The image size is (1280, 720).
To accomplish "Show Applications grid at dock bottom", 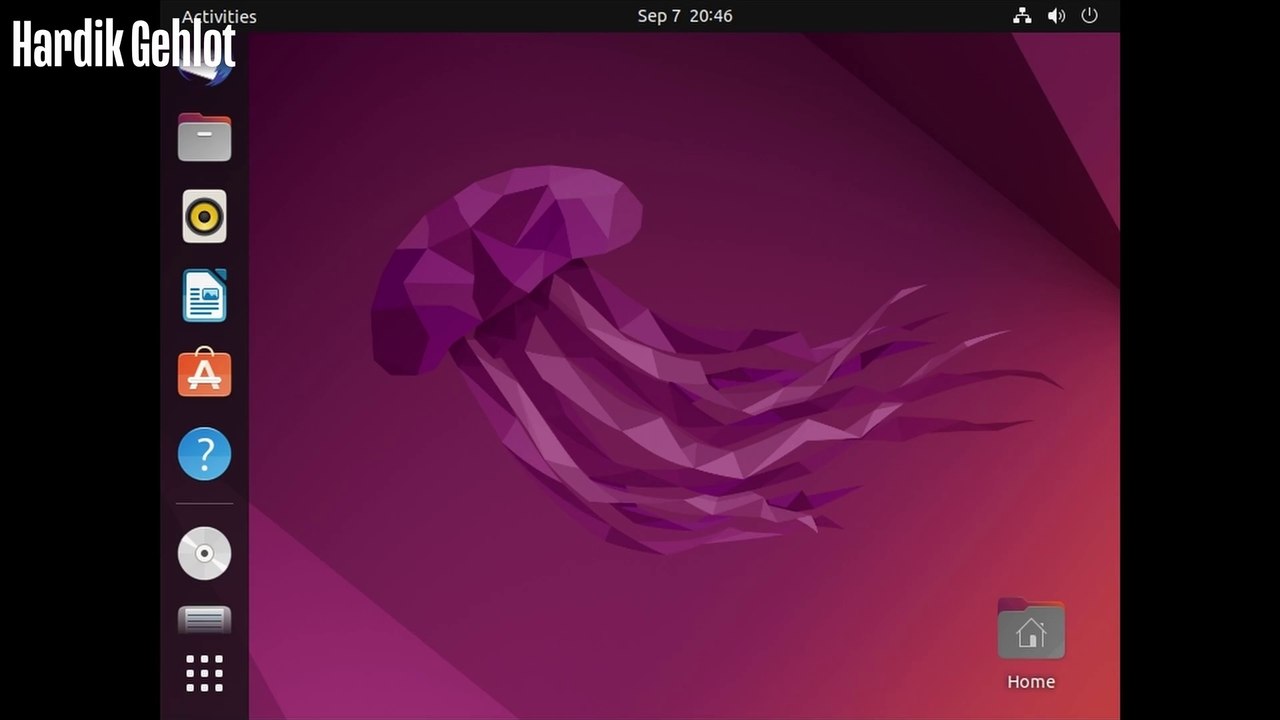I will coord(204,673).
